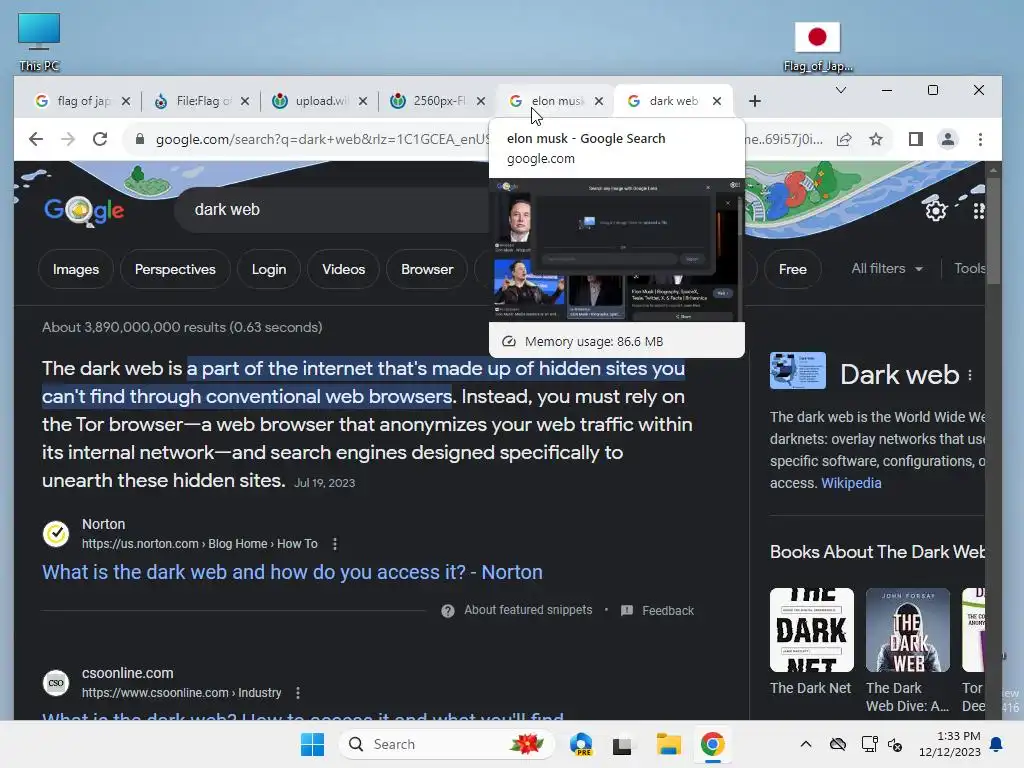Open Copilot preview icon on taskbar
Viewport: 1024px width, 768px height.
click(x=581, y=744)
